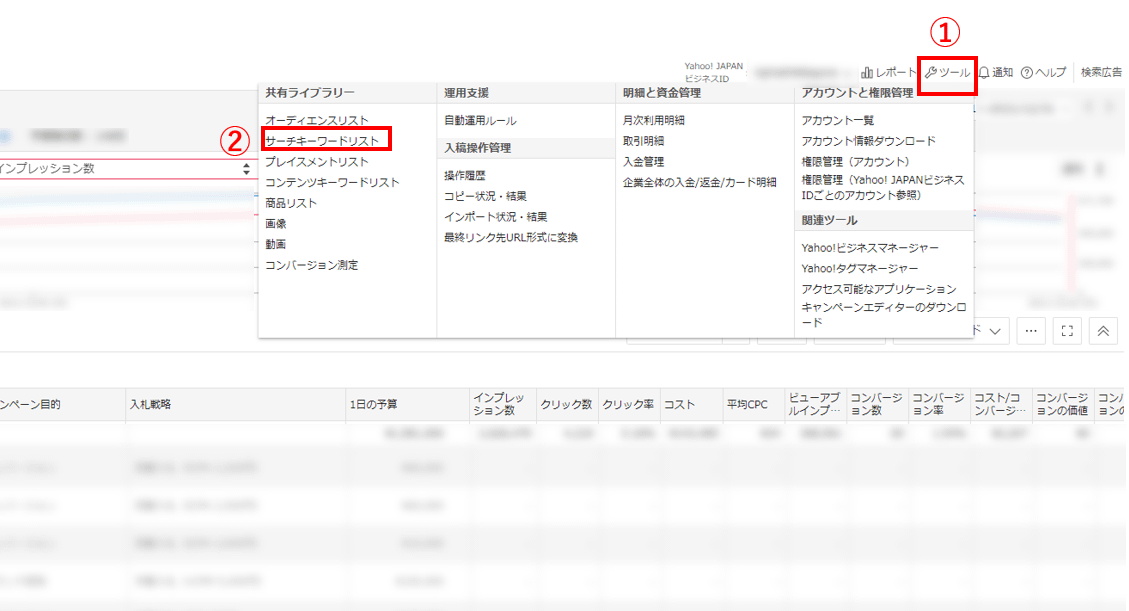Collapse panel with double chevron up icon
The image size is (1129, 611).
pyautogui.click(x=1103, y=331)
